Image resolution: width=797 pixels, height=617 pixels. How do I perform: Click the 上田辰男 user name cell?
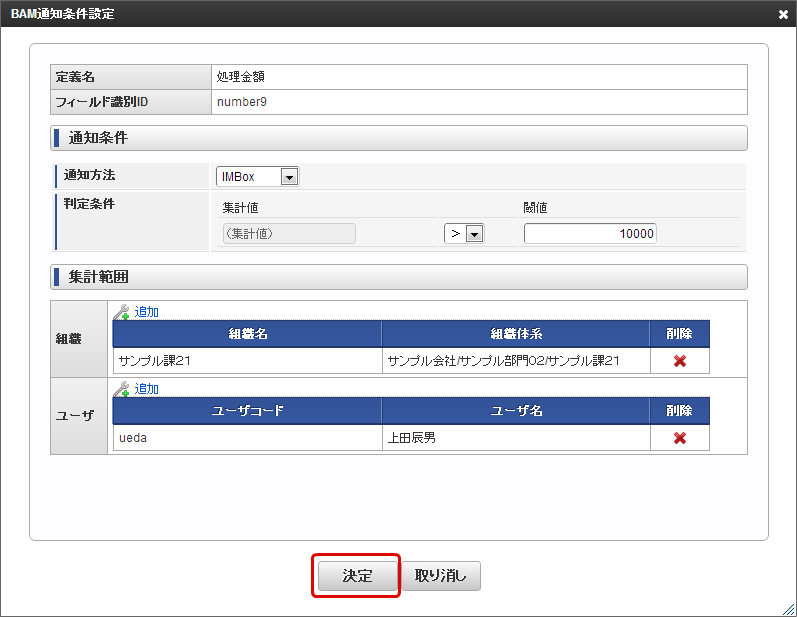point(516,438)
